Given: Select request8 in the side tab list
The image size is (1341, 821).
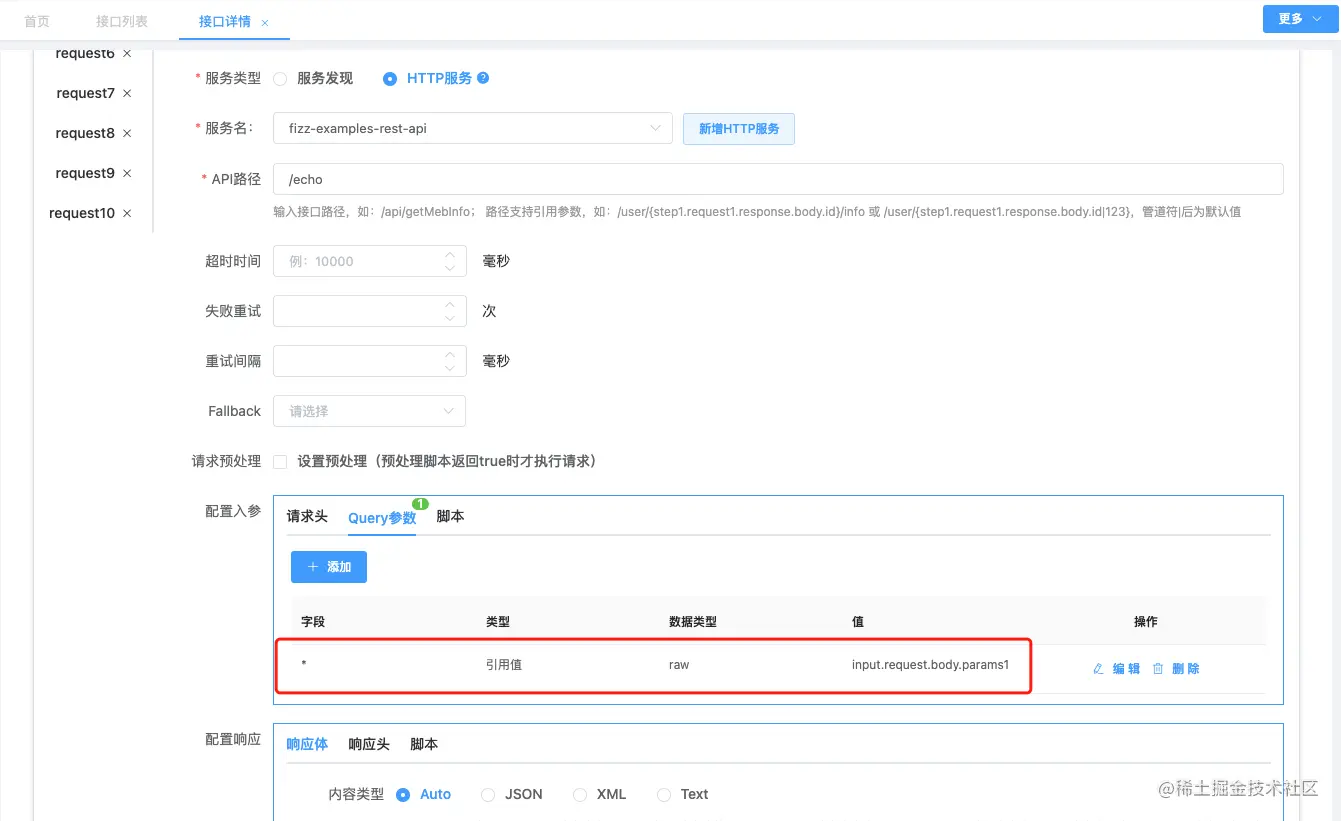Looking at the screenshot, I should 85,134.
